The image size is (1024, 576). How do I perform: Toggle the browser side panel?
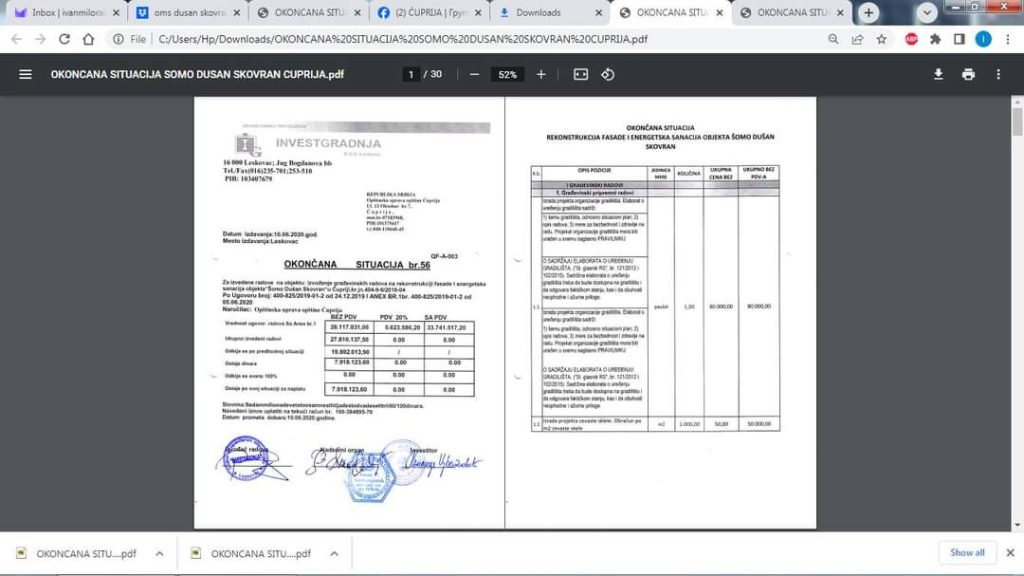959,39
